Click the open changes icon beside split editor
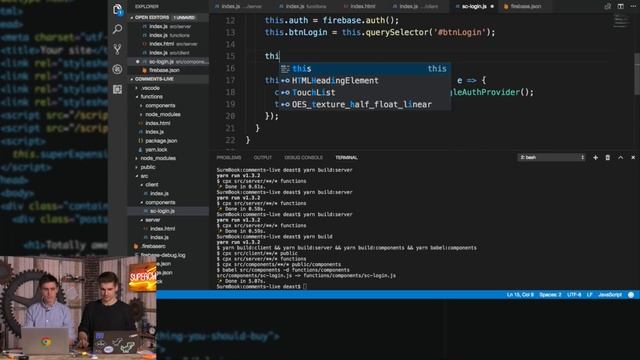 pyautogui.click(x=608, y=6)
